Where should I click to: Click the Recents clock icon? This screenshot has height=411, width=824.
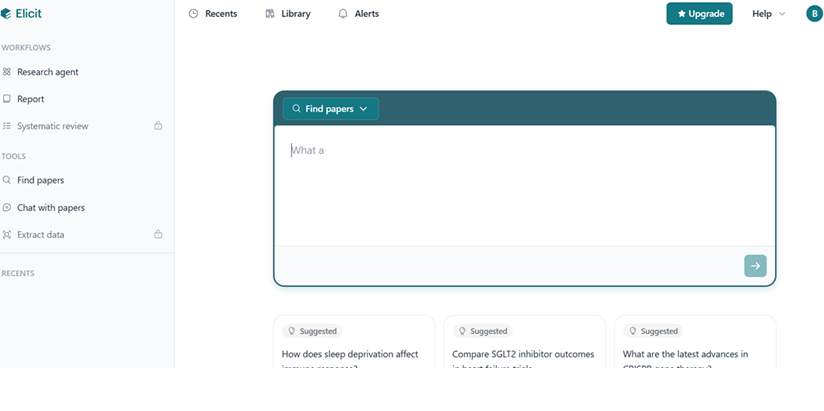pos(193,14)
